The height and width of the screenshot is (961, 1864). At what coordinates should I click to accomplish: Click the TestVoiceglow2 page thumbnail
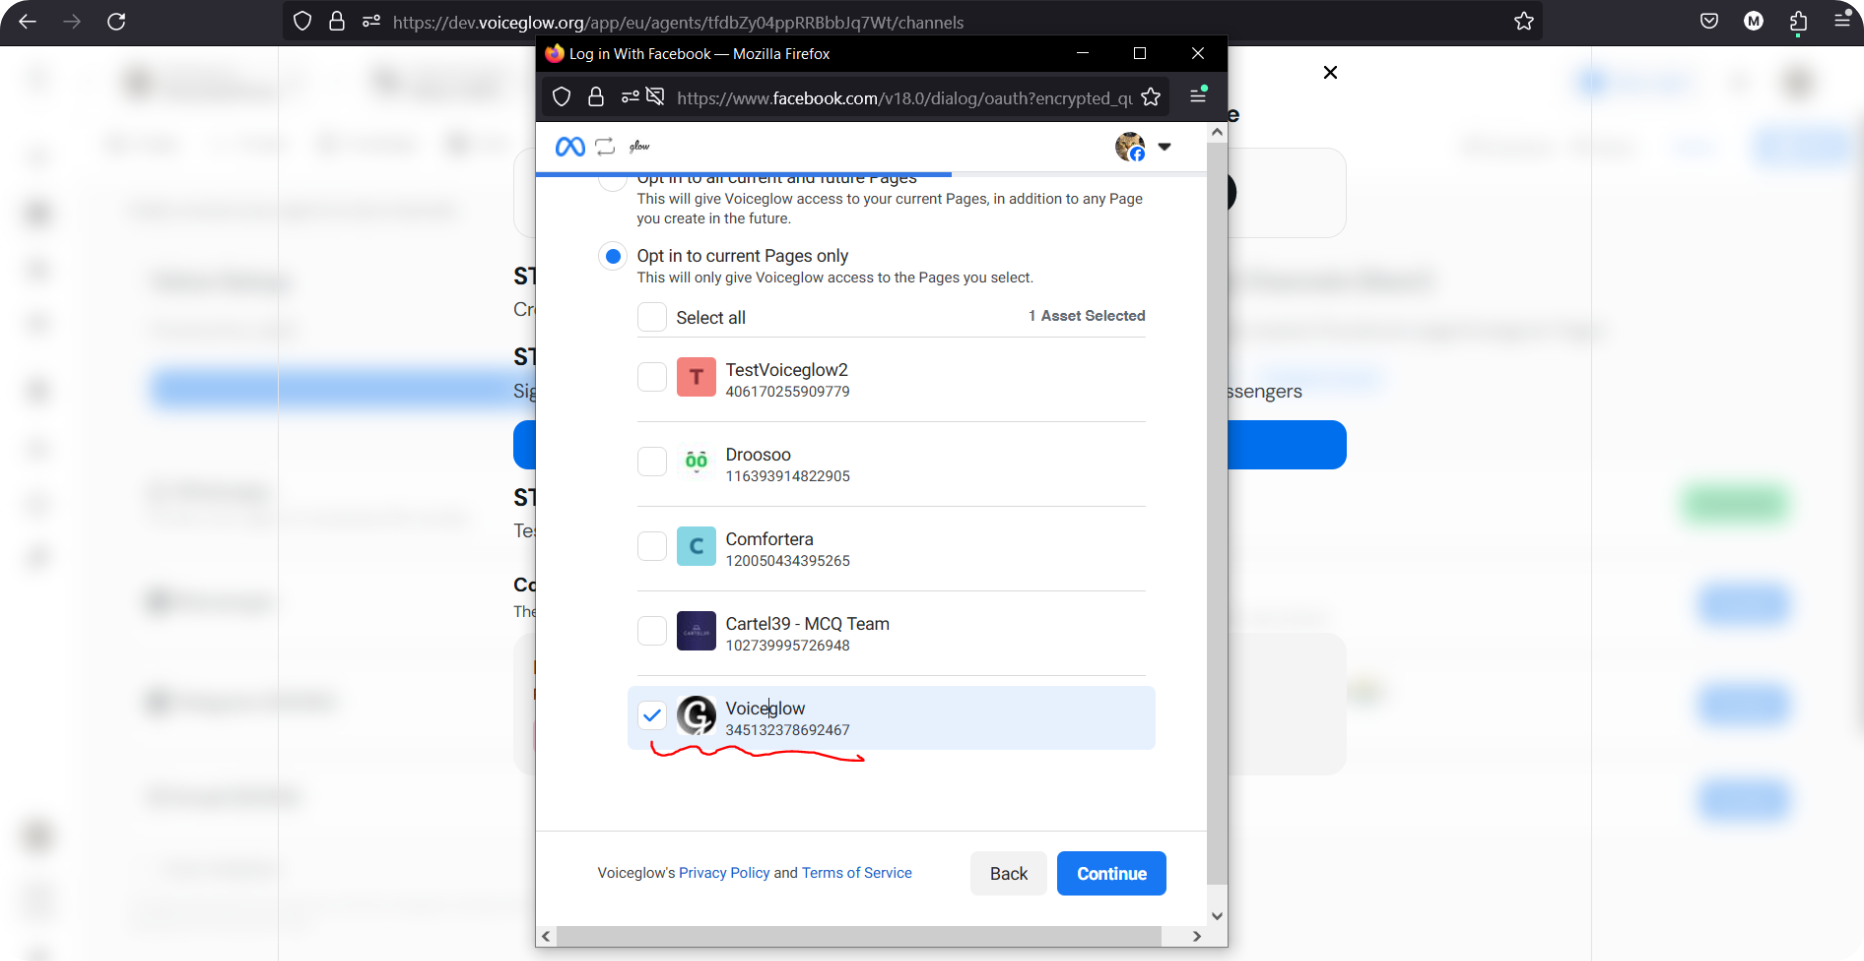[696, 377]
